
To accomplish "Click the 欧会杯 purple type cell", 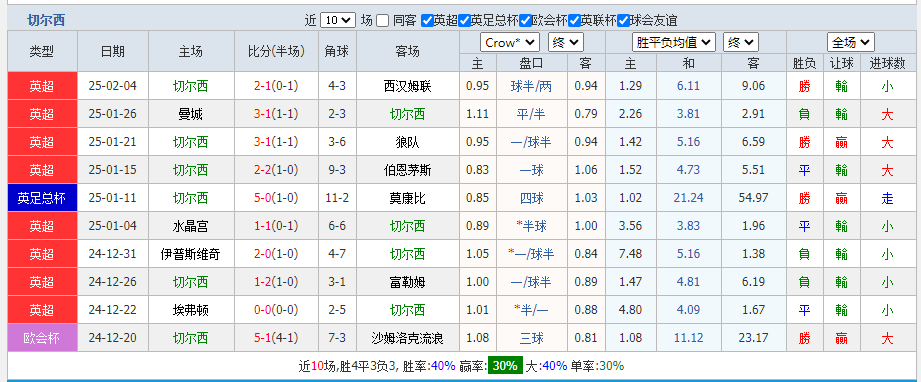I will 42,338.
